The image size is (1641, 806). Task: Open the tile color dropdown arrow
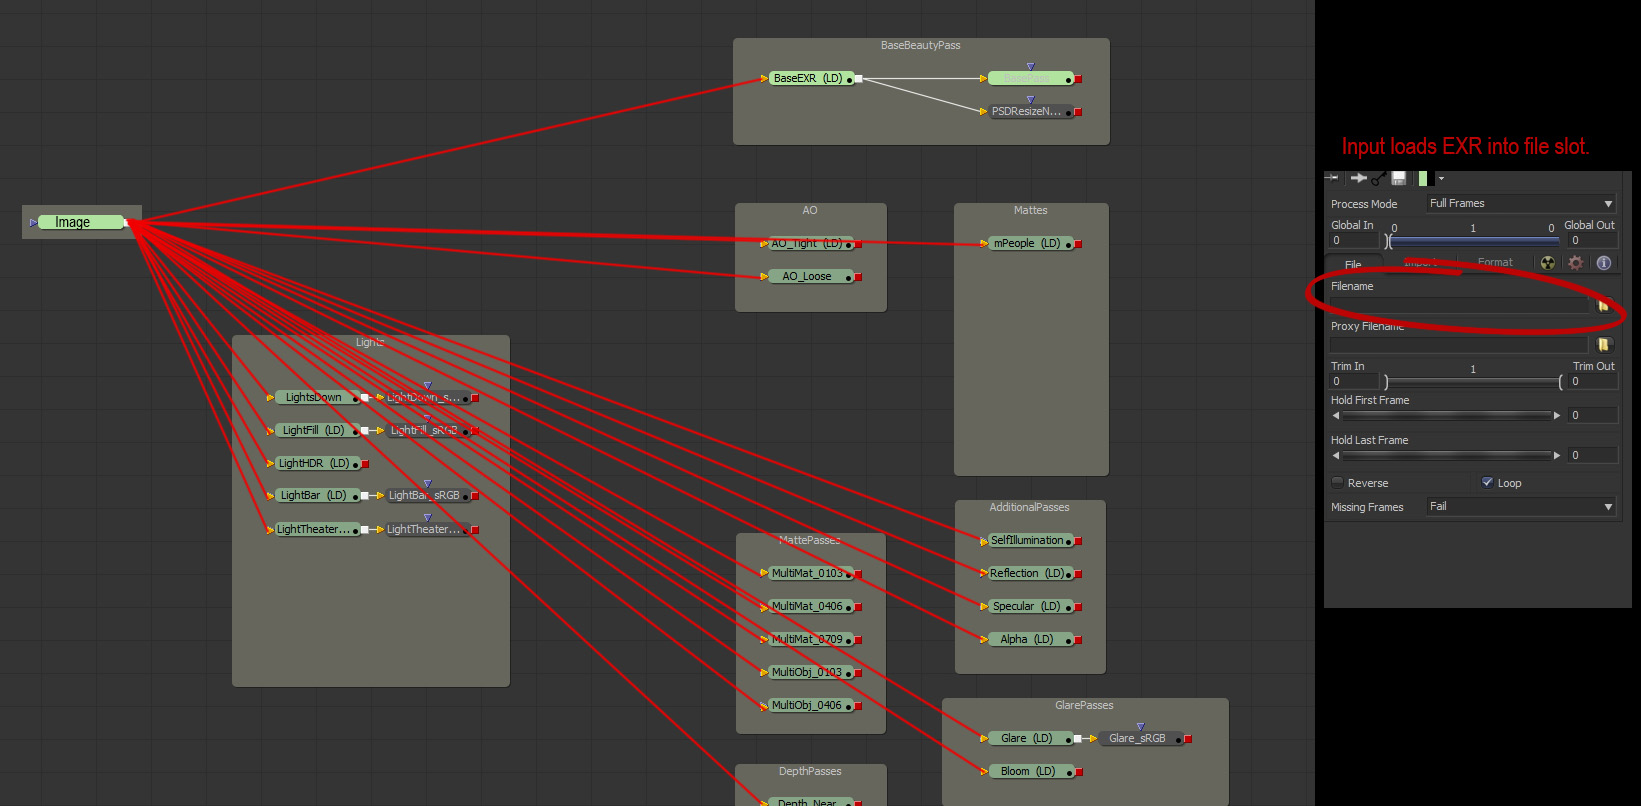point(1441,179)
